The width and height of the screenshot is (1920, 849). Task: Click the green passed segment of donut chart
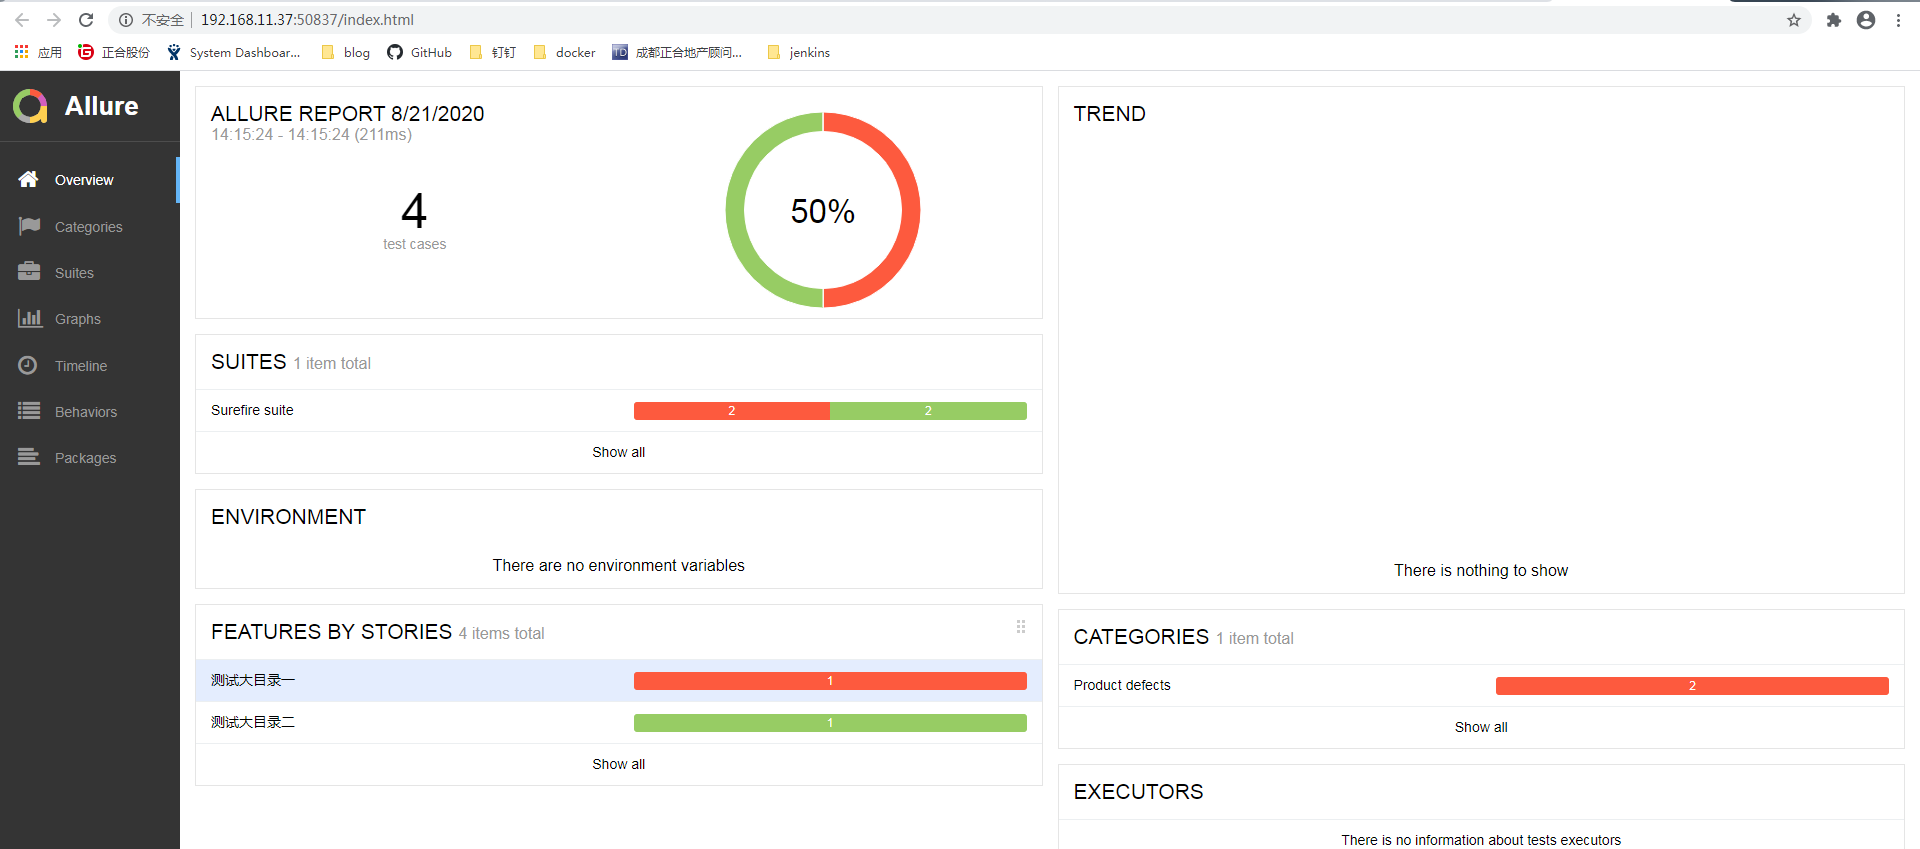(736, 210)
